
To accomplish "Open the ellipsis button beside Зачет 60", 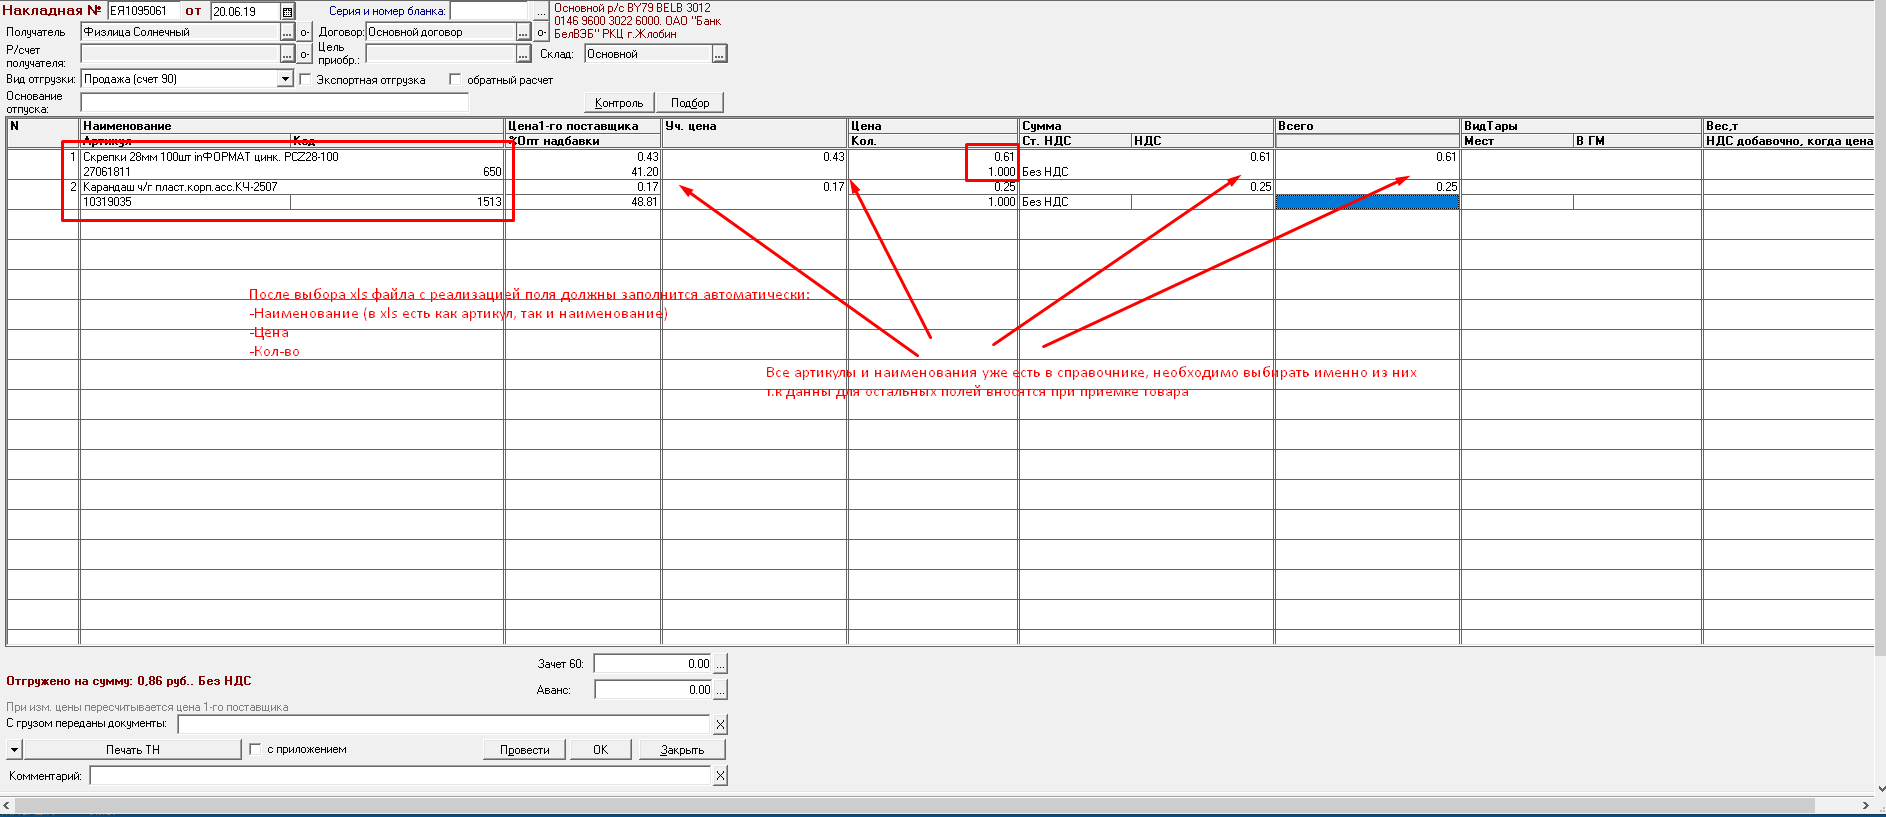I will [x=721, y=664].
